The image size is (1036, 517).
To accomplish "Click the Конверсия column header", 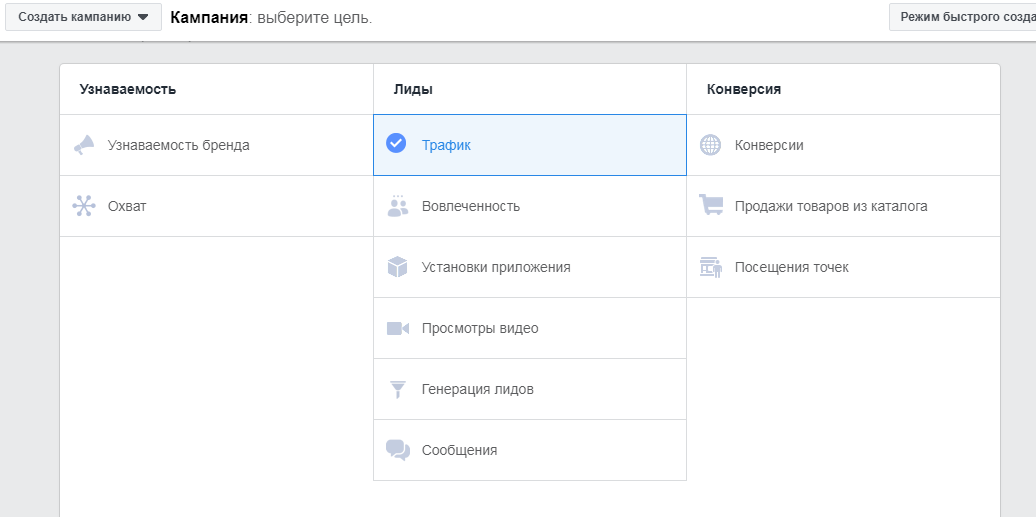I will click(x=743, y=89).
